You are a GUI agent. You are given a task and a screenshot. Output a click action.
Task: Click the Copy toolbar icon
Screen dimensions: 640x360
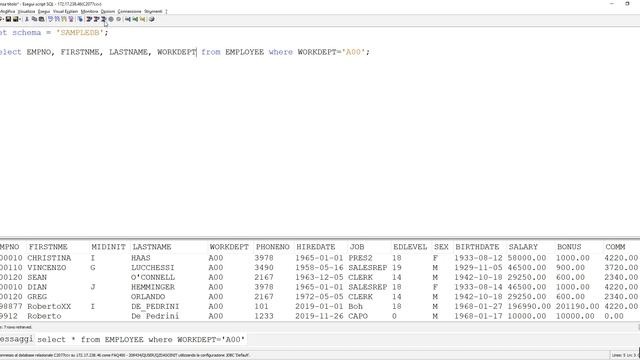pos(34,19)
